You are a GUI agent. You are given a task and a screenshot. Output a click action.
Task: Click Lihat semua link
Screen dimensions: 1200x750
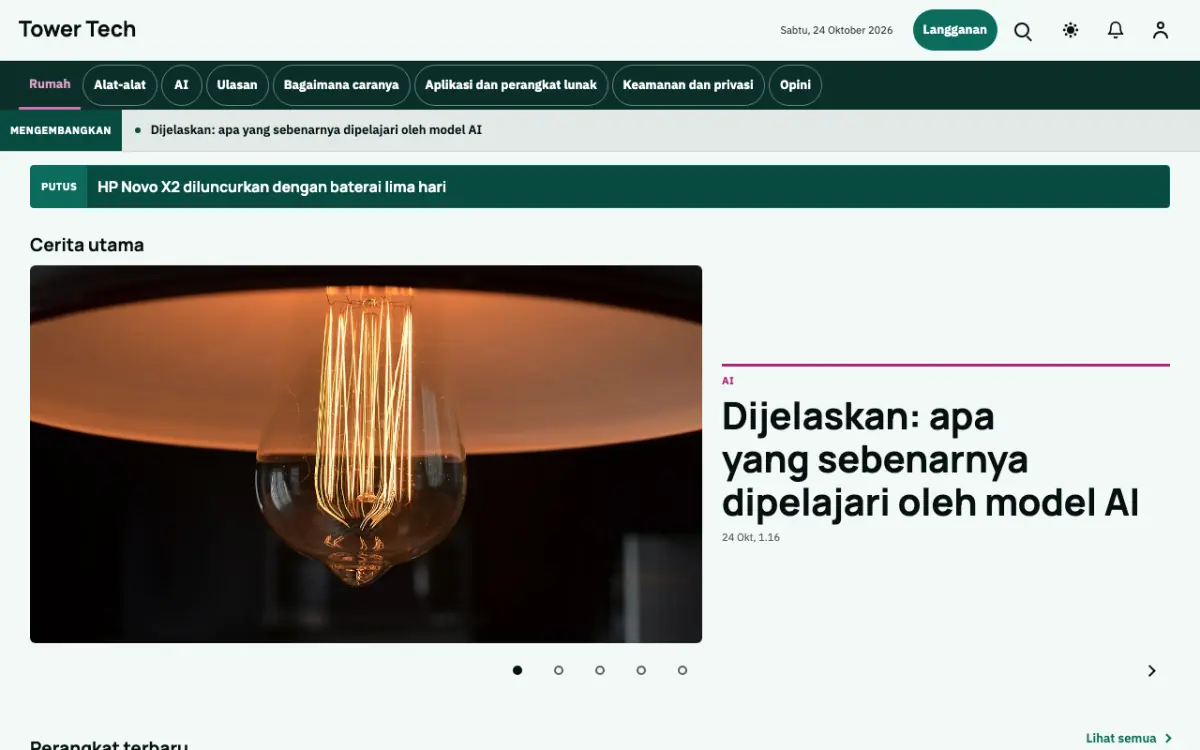(1129, 738)
